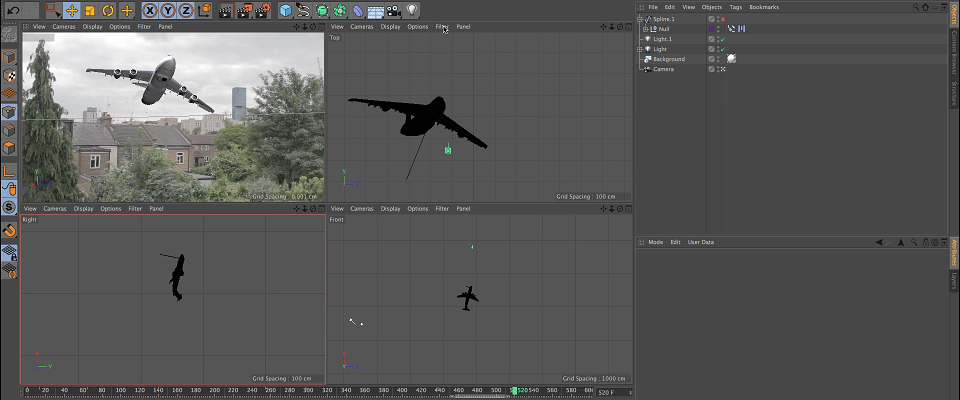Open Render Settings clapperboard with gear

[x=263, y=10]
